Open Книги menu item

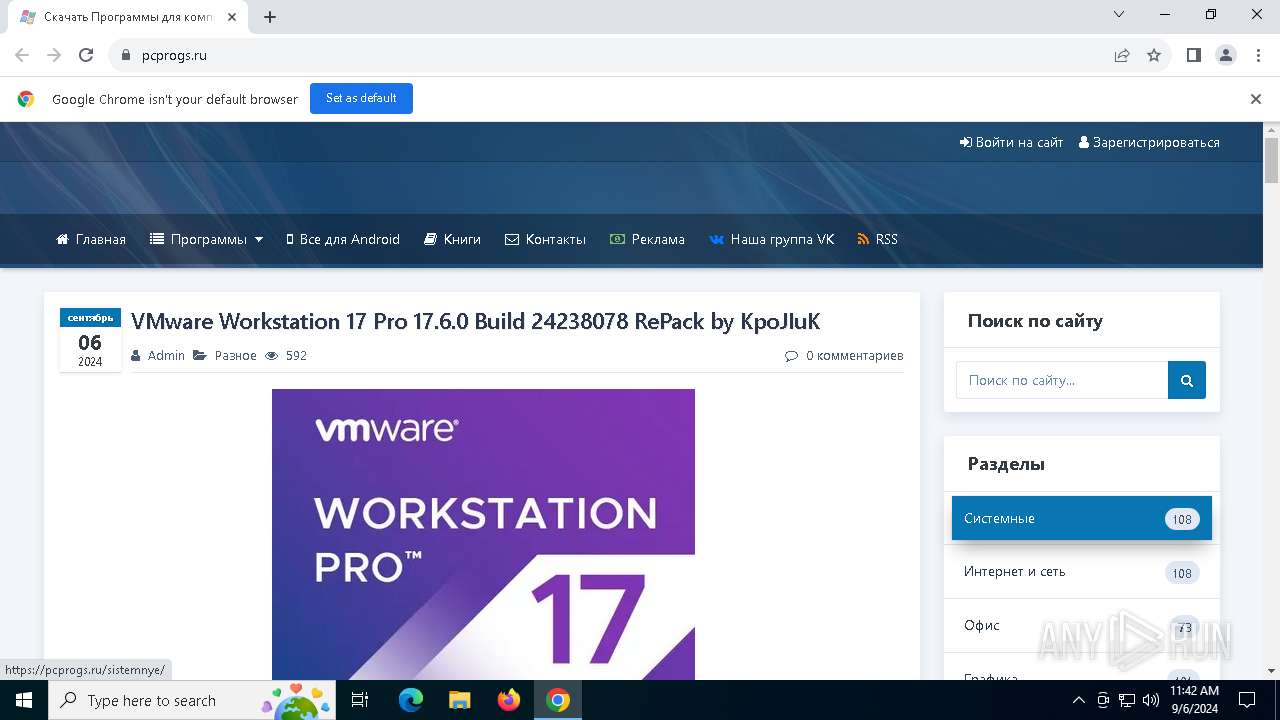[453, 239]
